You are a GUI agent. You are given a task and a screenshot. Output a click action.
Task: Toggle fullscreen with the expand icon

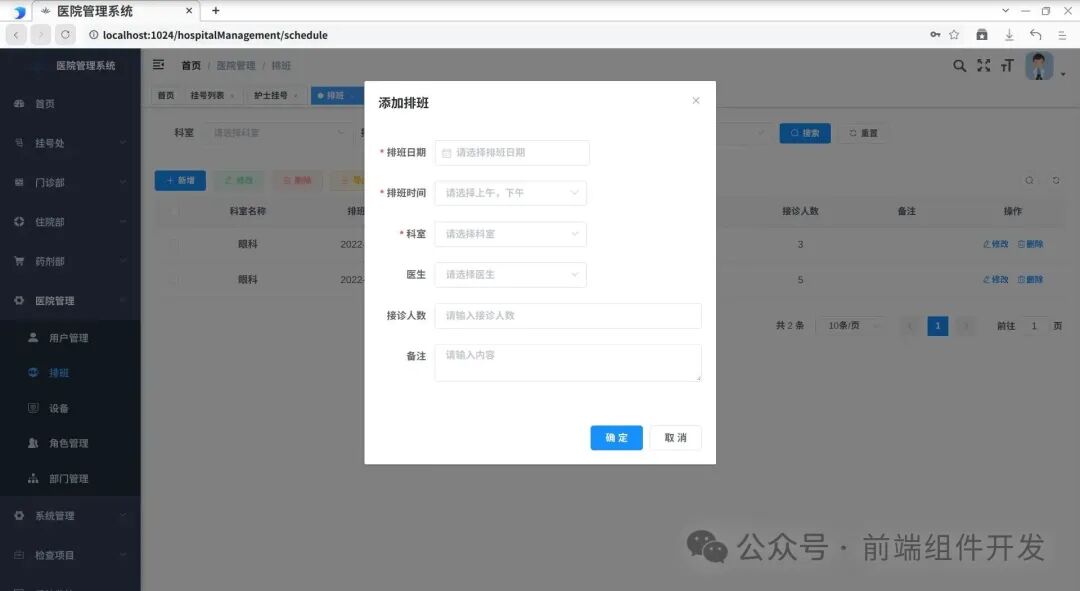pyautogui.click(x=983, y=64)
